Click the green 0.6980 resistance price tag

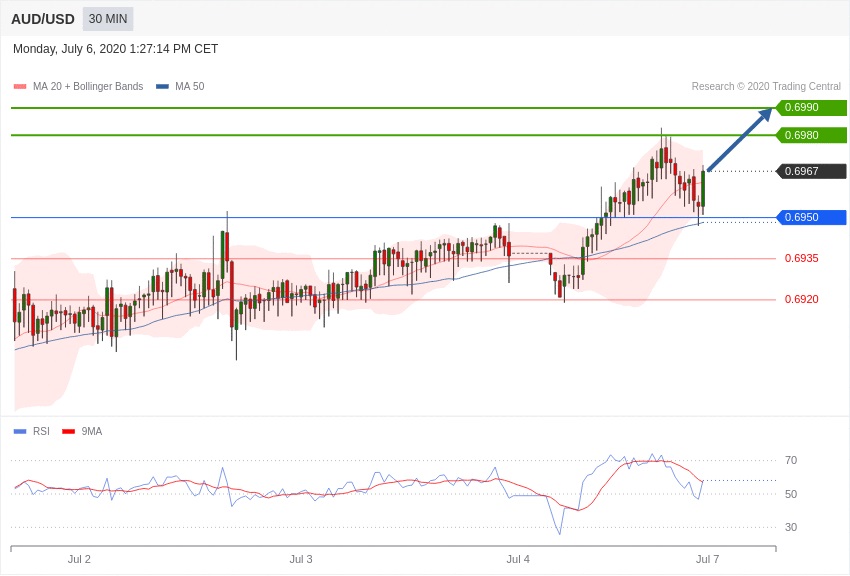tap(811, 135)
